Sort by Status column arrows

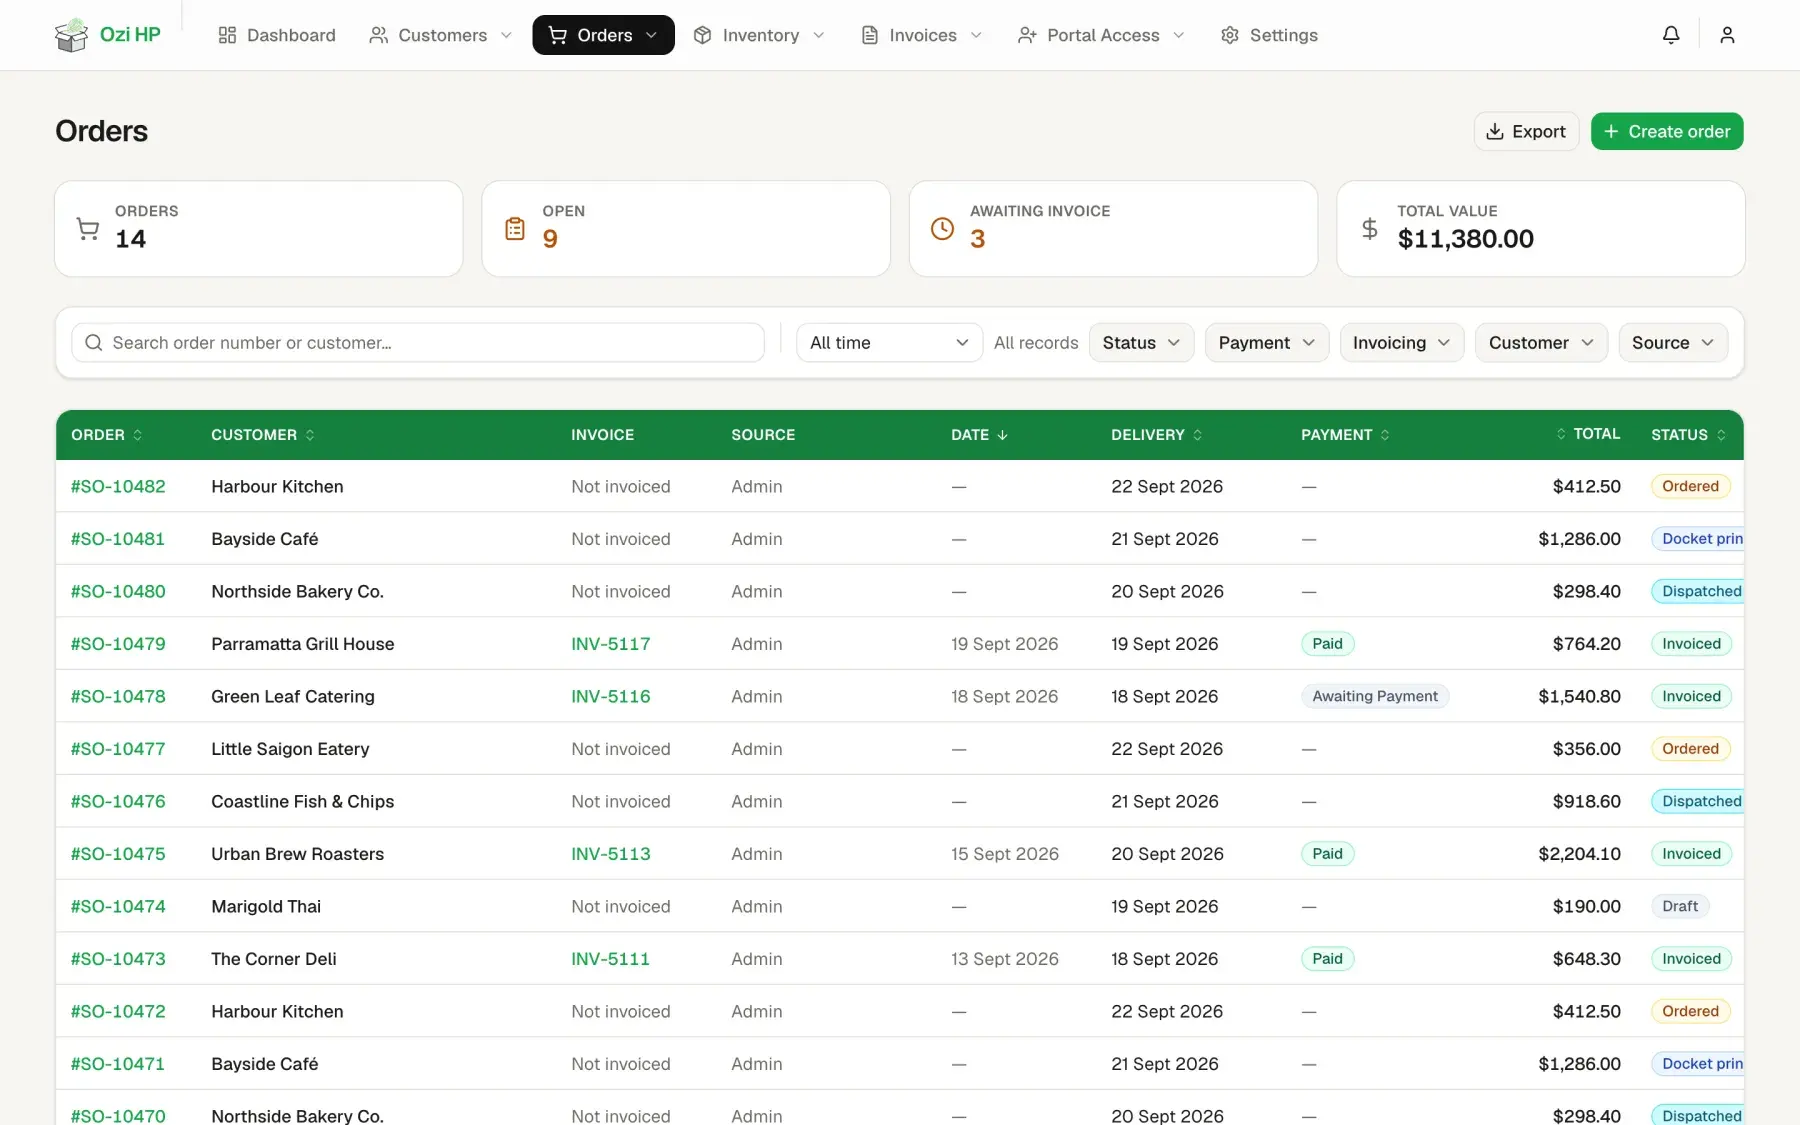1721,435
